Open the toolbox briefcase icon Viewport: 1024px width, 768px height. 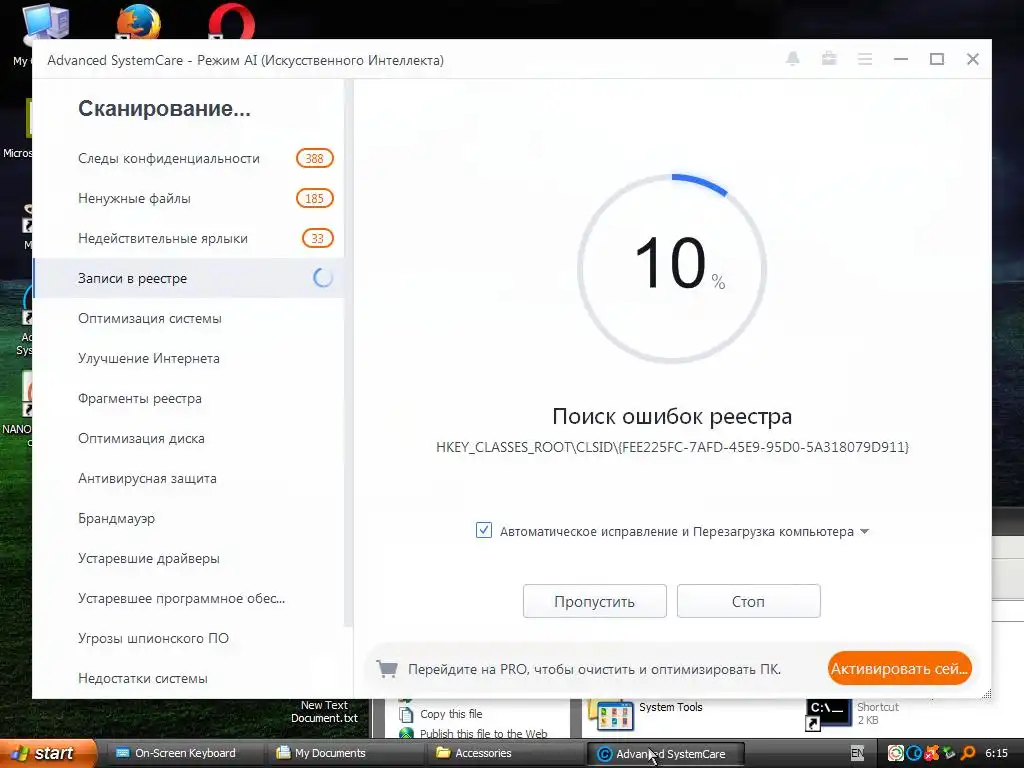coord(829,59)
